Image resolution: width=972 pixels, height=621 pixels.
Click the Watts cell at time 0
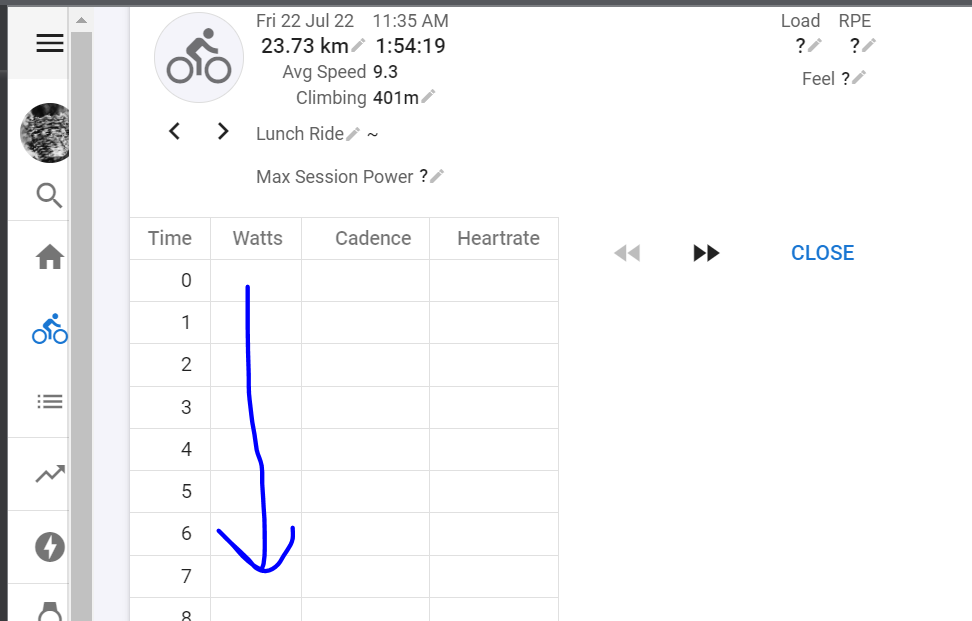pyautogui.click(x=256, y=280)
